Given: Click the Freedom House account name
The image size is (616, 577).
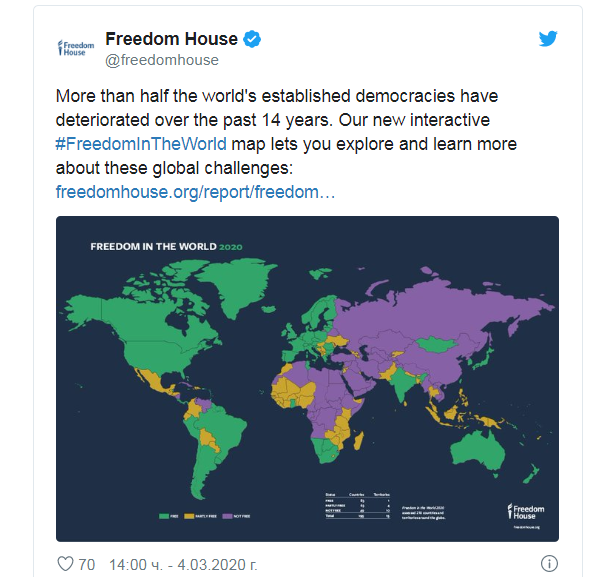Looking at the screenshot, I should point(171,39).
